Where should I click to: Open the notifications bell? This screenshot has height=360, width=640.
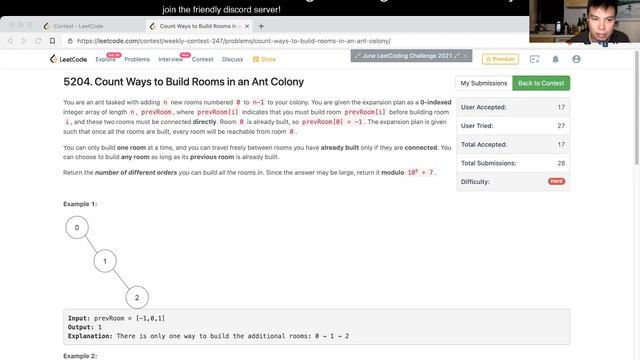(x=556, y=59)
